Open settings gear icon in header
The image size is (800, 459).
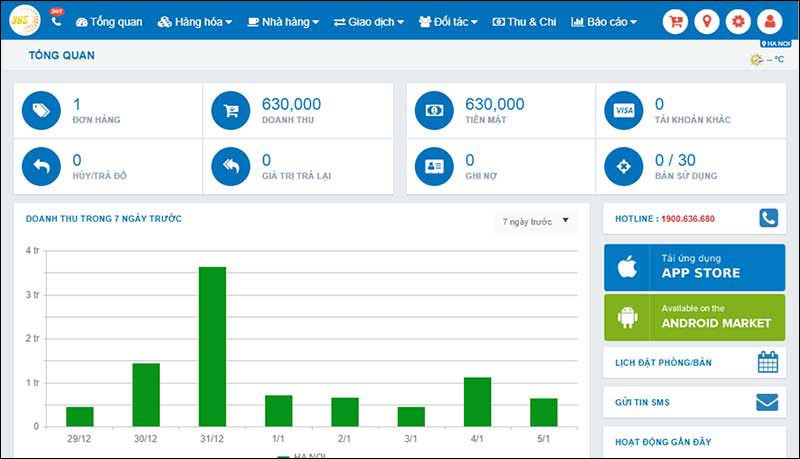(x=738, y=21)
